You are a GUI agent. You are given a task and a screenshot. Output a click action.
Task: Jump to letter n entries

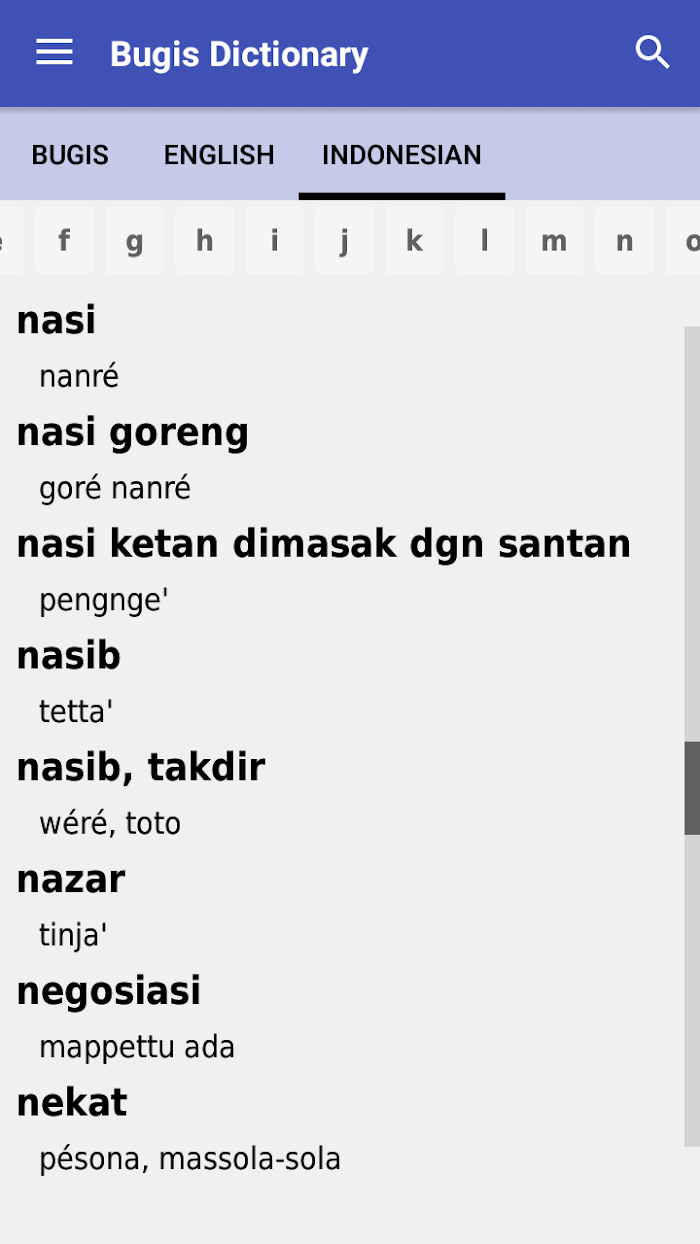(x=624, y=241)
